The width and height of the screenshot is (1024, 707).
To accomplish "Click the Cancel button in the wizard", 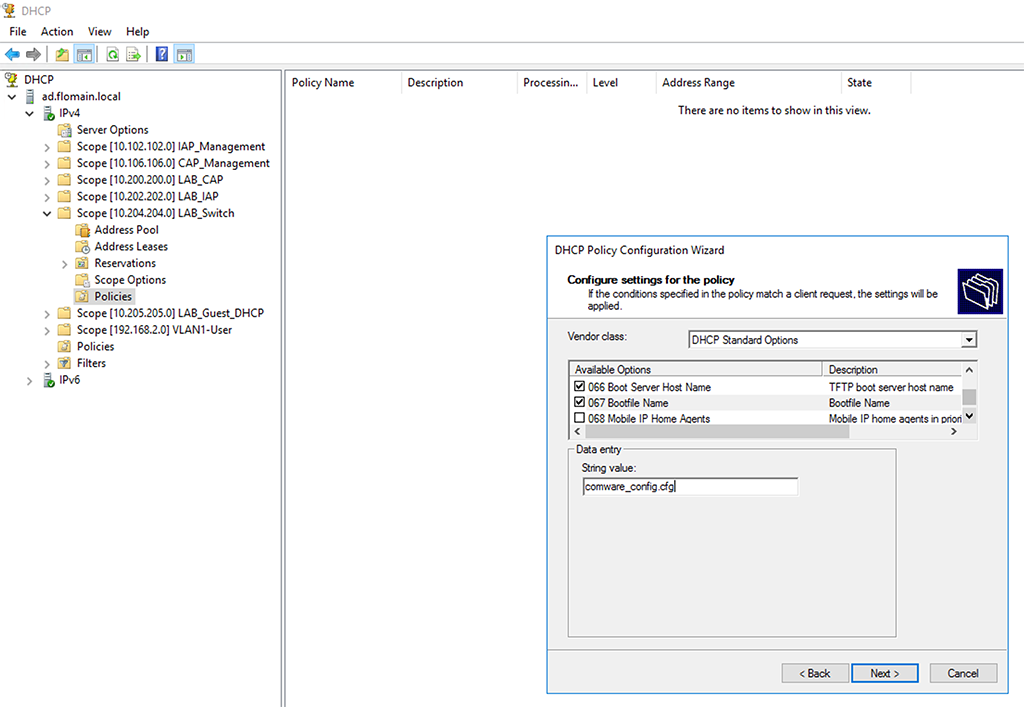I will click(x=962, y=673).
